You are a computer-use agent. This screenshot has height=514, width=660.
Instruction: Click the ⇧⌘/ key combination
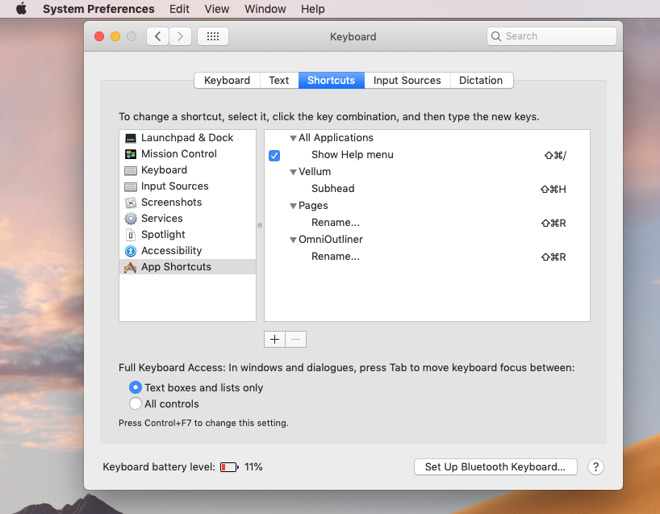(555, 155)
